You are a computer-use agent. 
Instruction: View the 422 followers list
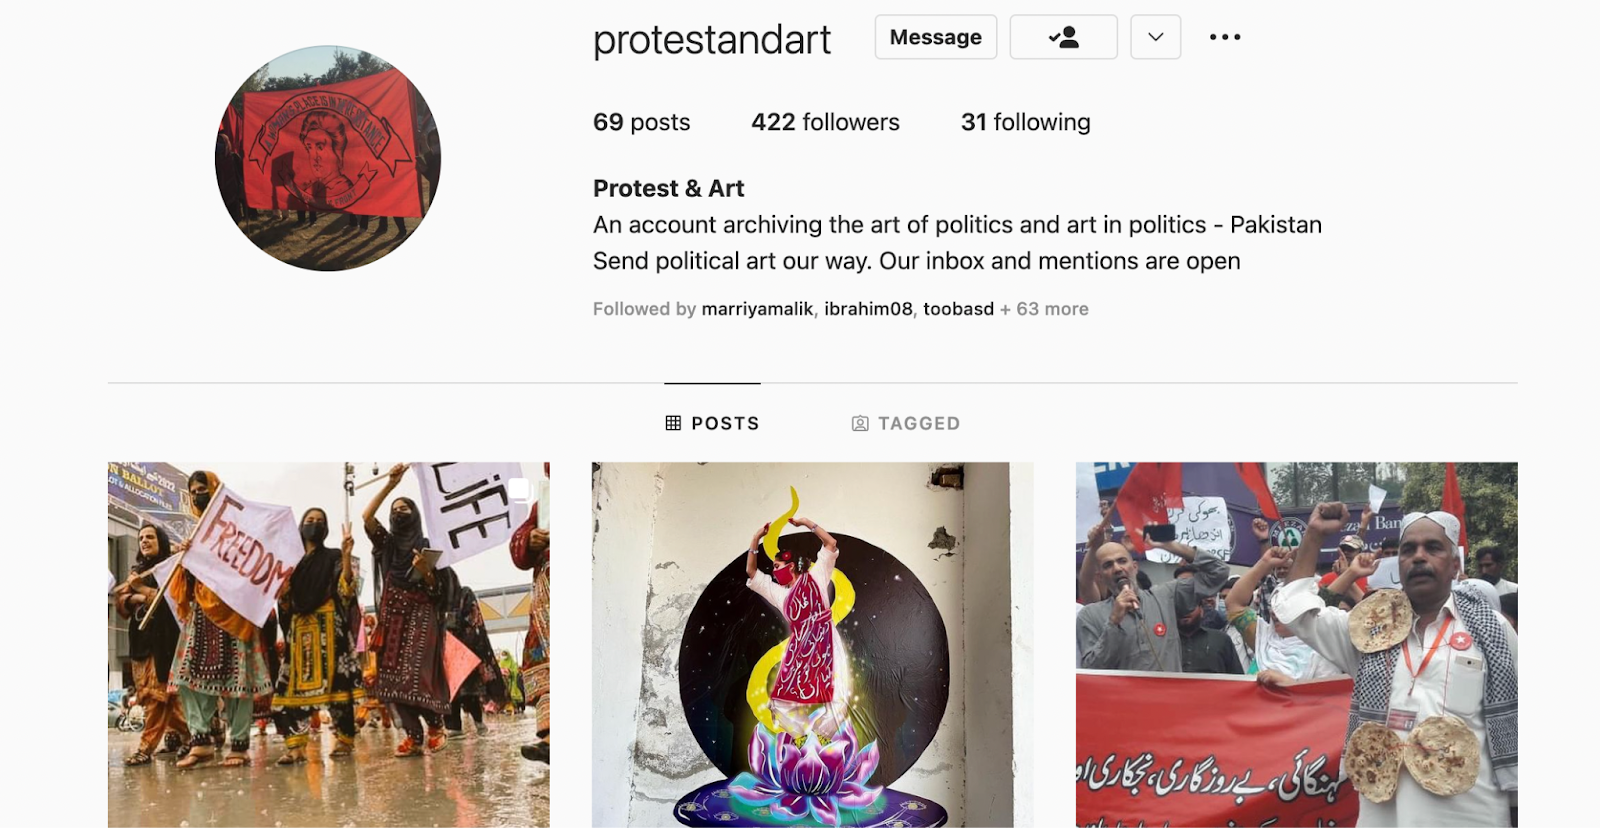point(825,122)
